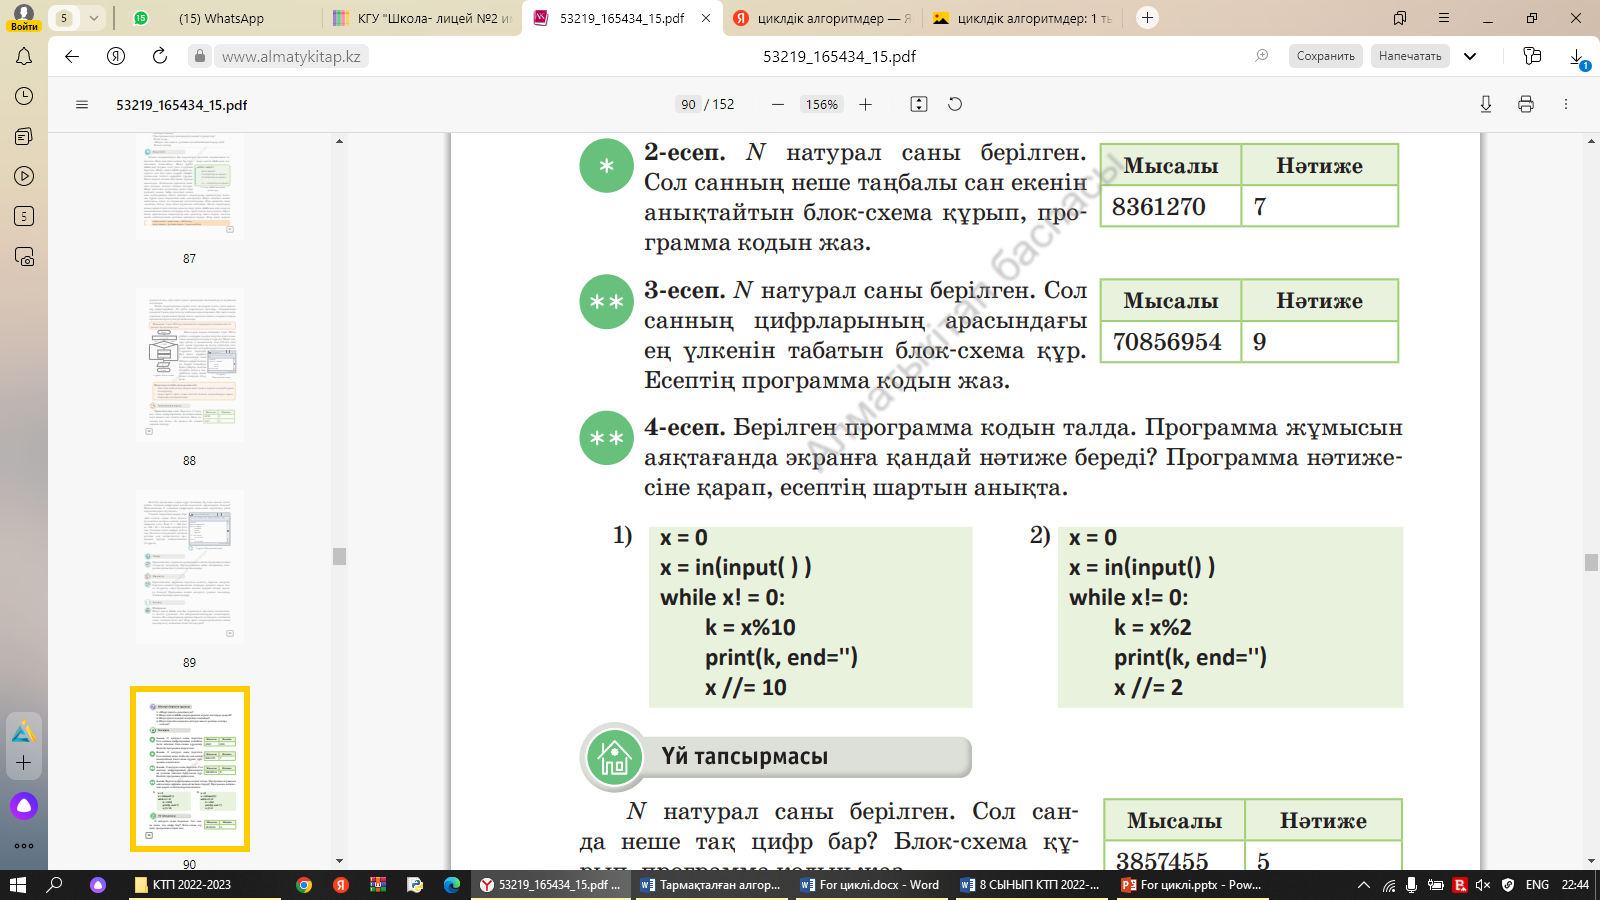Click the Сохранить button
This screenshot has width=1600, height=900.
click(x=1326, y=56)
